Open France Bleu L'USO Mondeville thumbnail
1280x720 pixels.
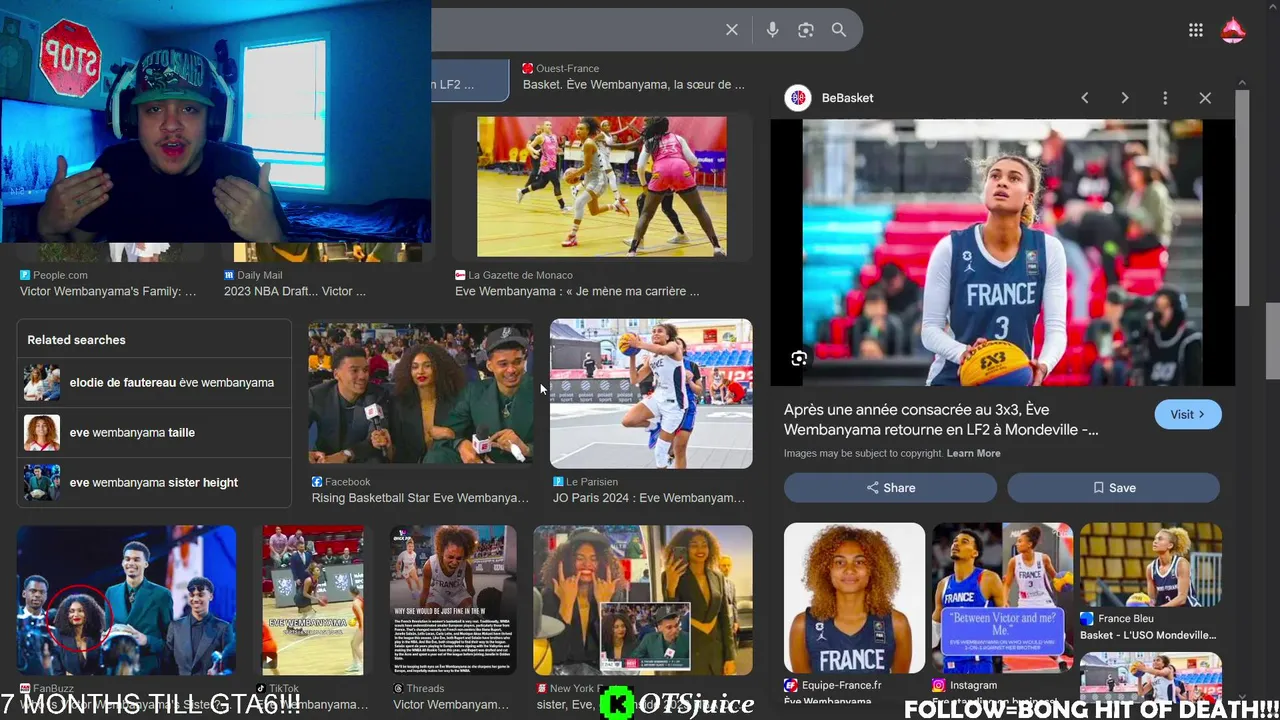[1151, 563]
